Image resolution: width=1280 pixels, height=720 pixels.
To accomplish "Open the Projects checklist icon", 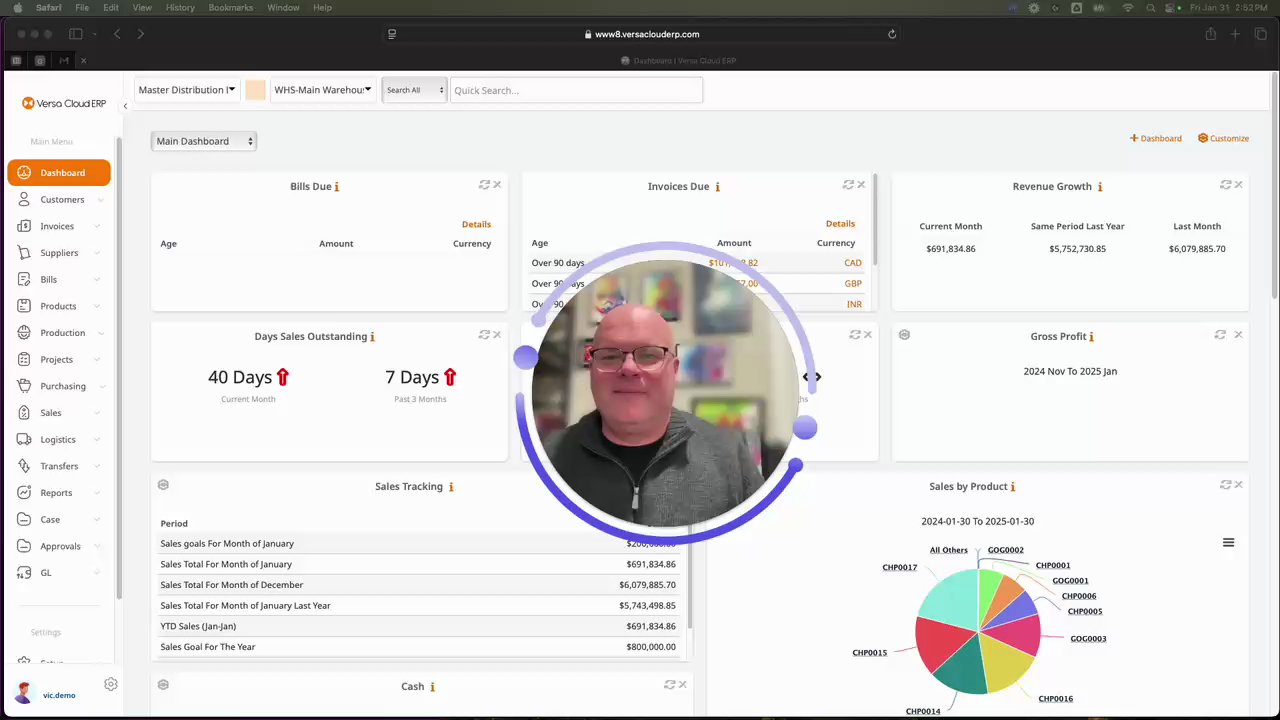I will pyautogui.click(x=25, y=359).
